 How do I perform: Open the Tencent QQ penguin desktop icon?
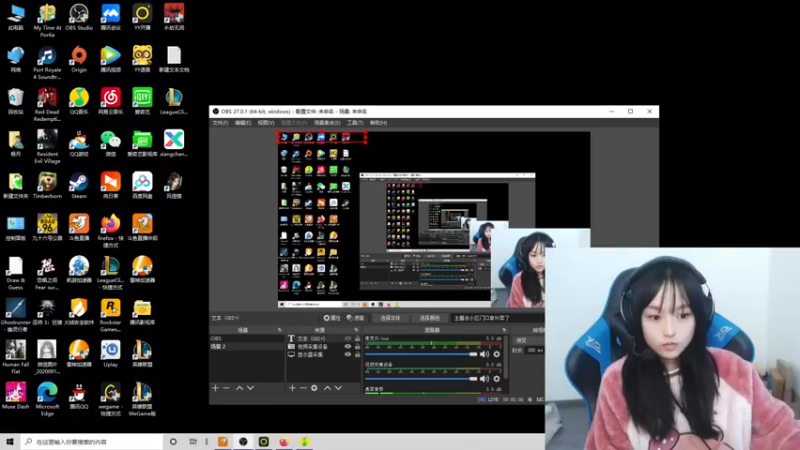click(79, 396)
